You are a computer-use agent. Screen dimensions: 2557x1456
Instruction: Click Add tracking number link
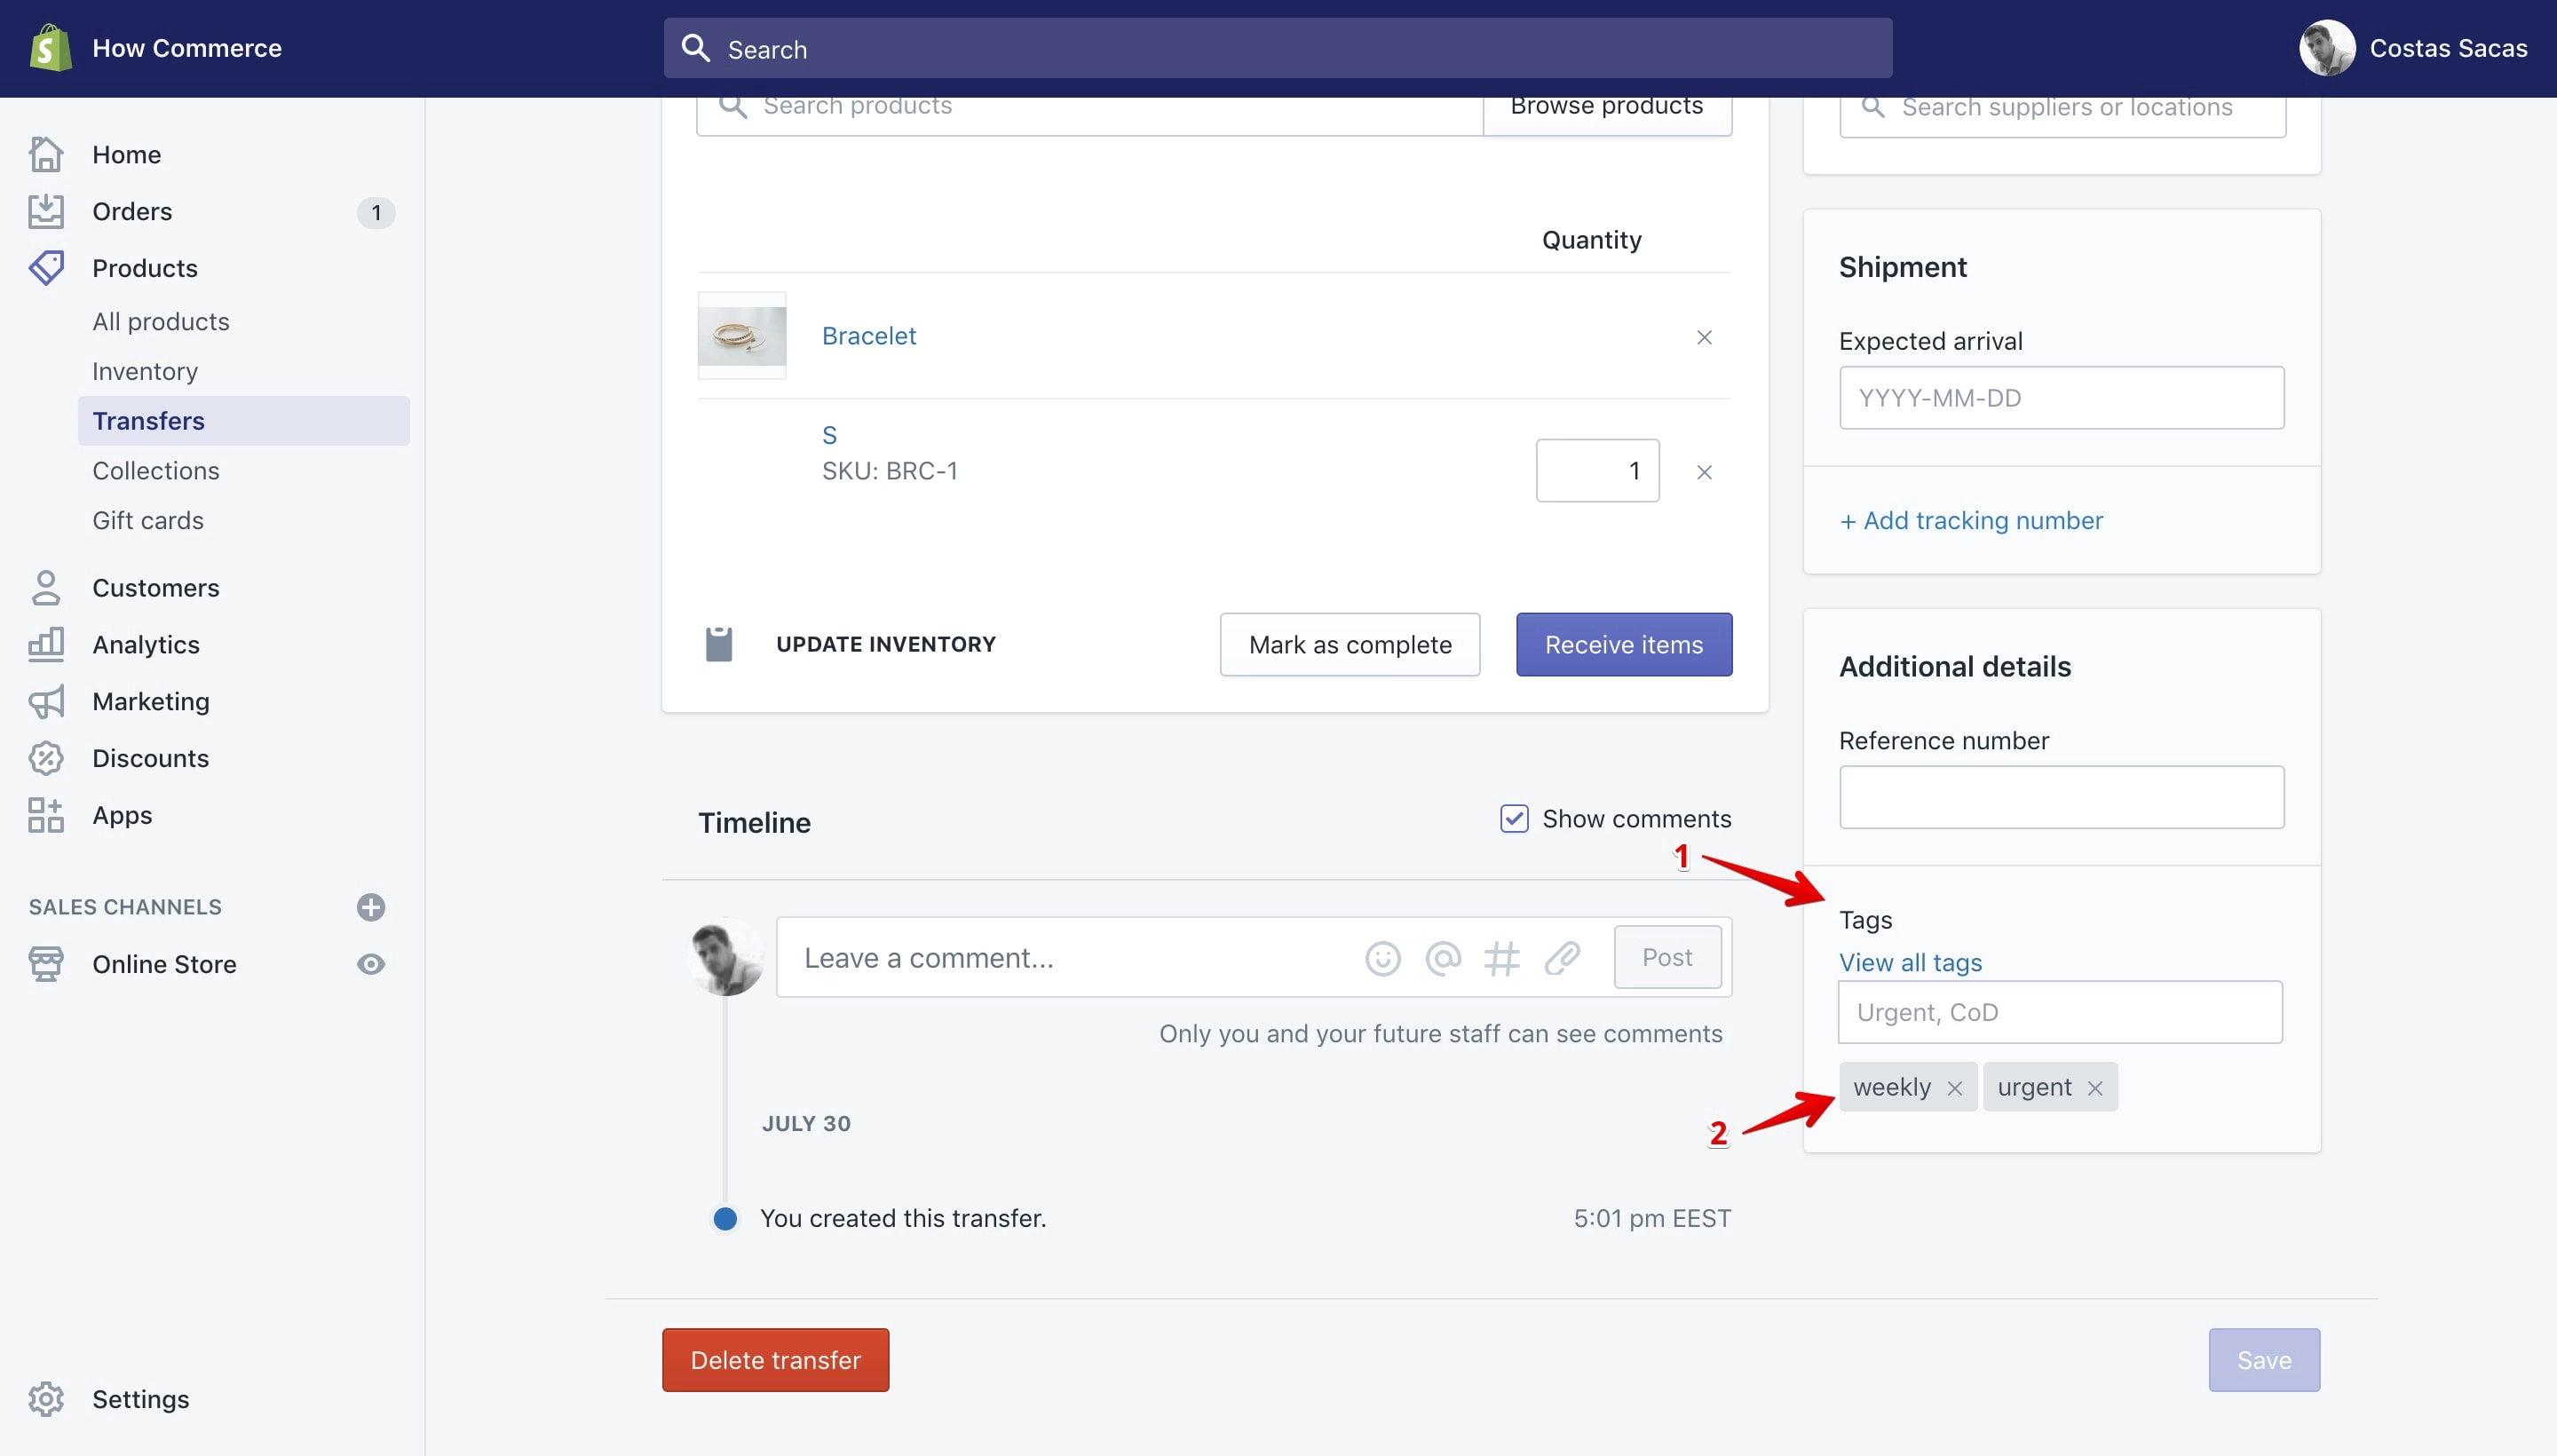coord(1971,521)
